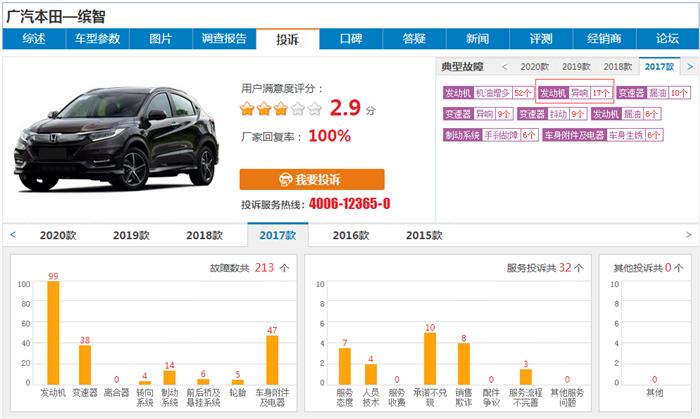Go to the 调查报告 tab
This screenshot has height=419, width=700.
[224, 39]
